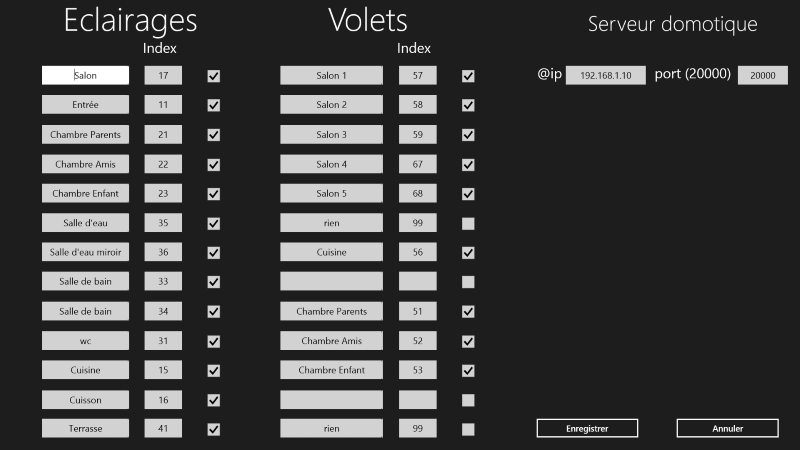Edit the Salle d'eau miroir name field
The image size is (800, 450).
(85, 252)
